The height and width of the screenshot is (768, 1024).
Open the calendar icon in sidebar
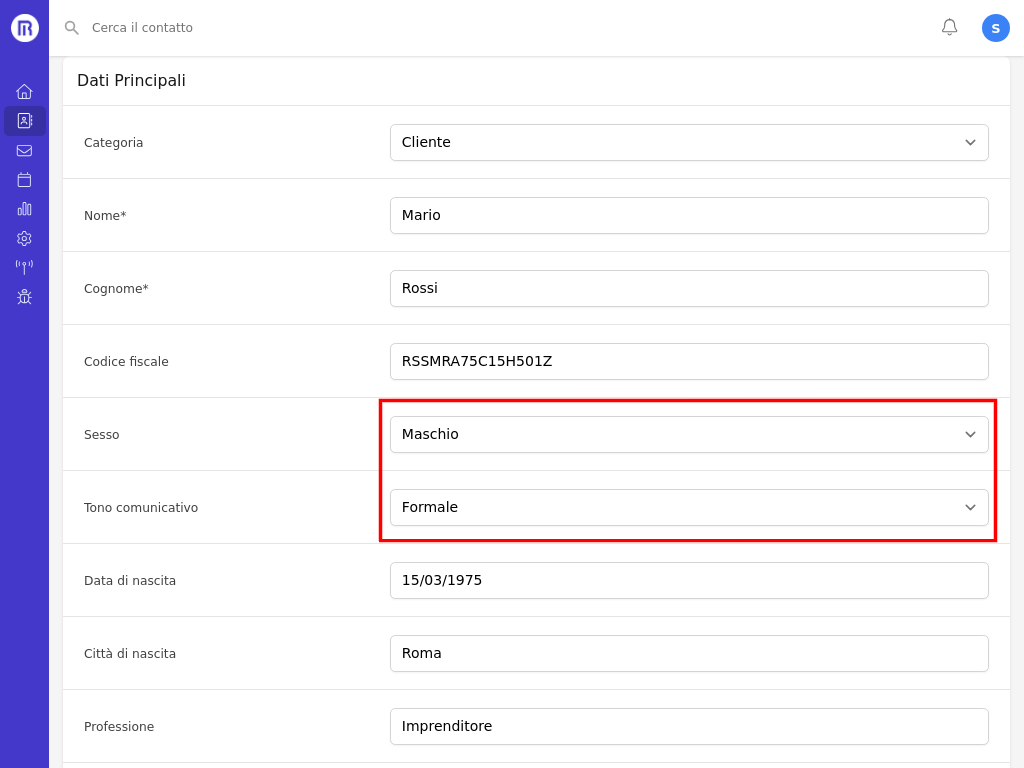coord(24,180)
